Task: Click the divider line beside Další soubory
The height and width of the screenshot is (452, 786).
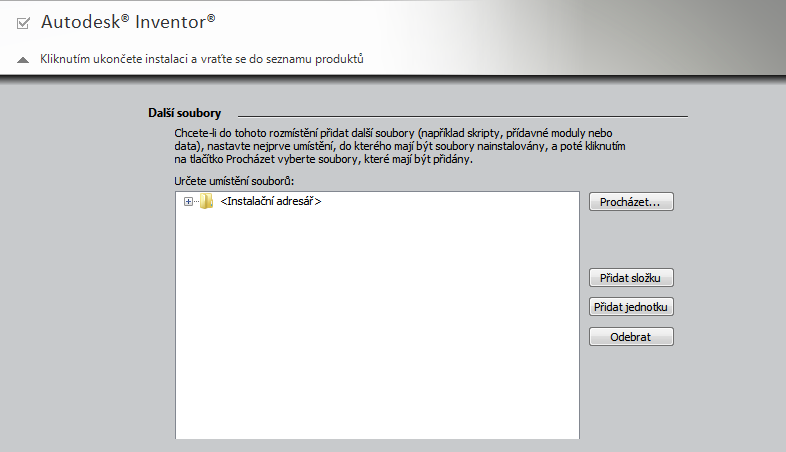Action: (x=460, y=117)
